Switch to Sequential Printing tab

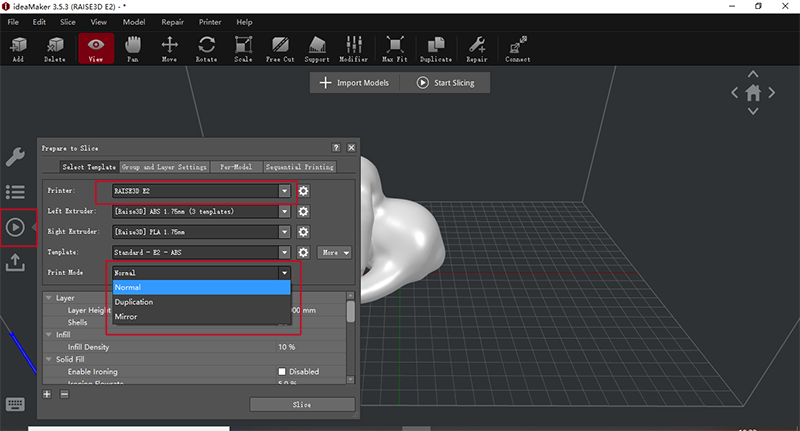(x=299, y=167)
